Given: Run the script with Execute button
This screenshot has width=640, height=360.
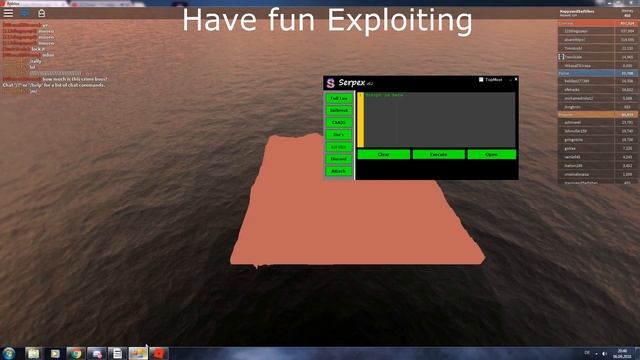Looking at the screenshot, I should tap(438, 154).
